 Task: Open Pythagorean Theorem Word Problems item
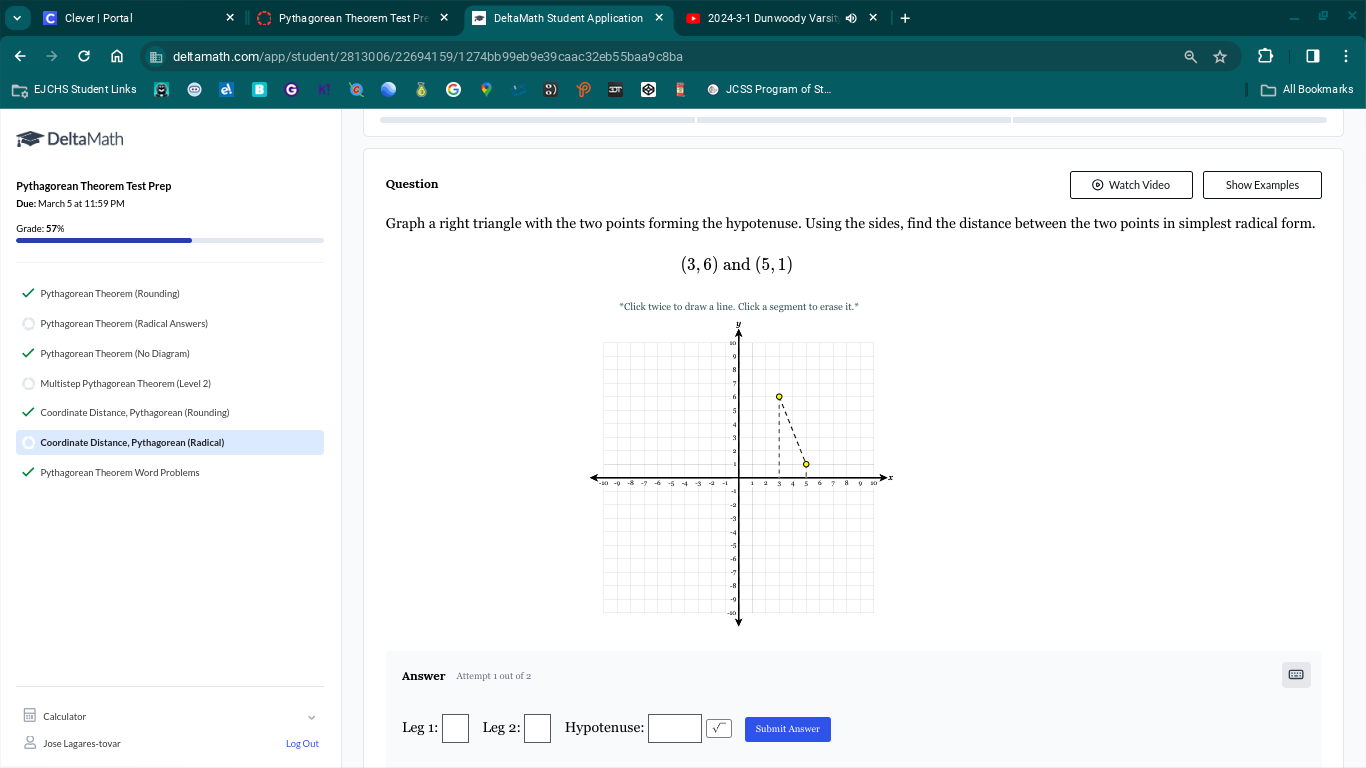120,473
